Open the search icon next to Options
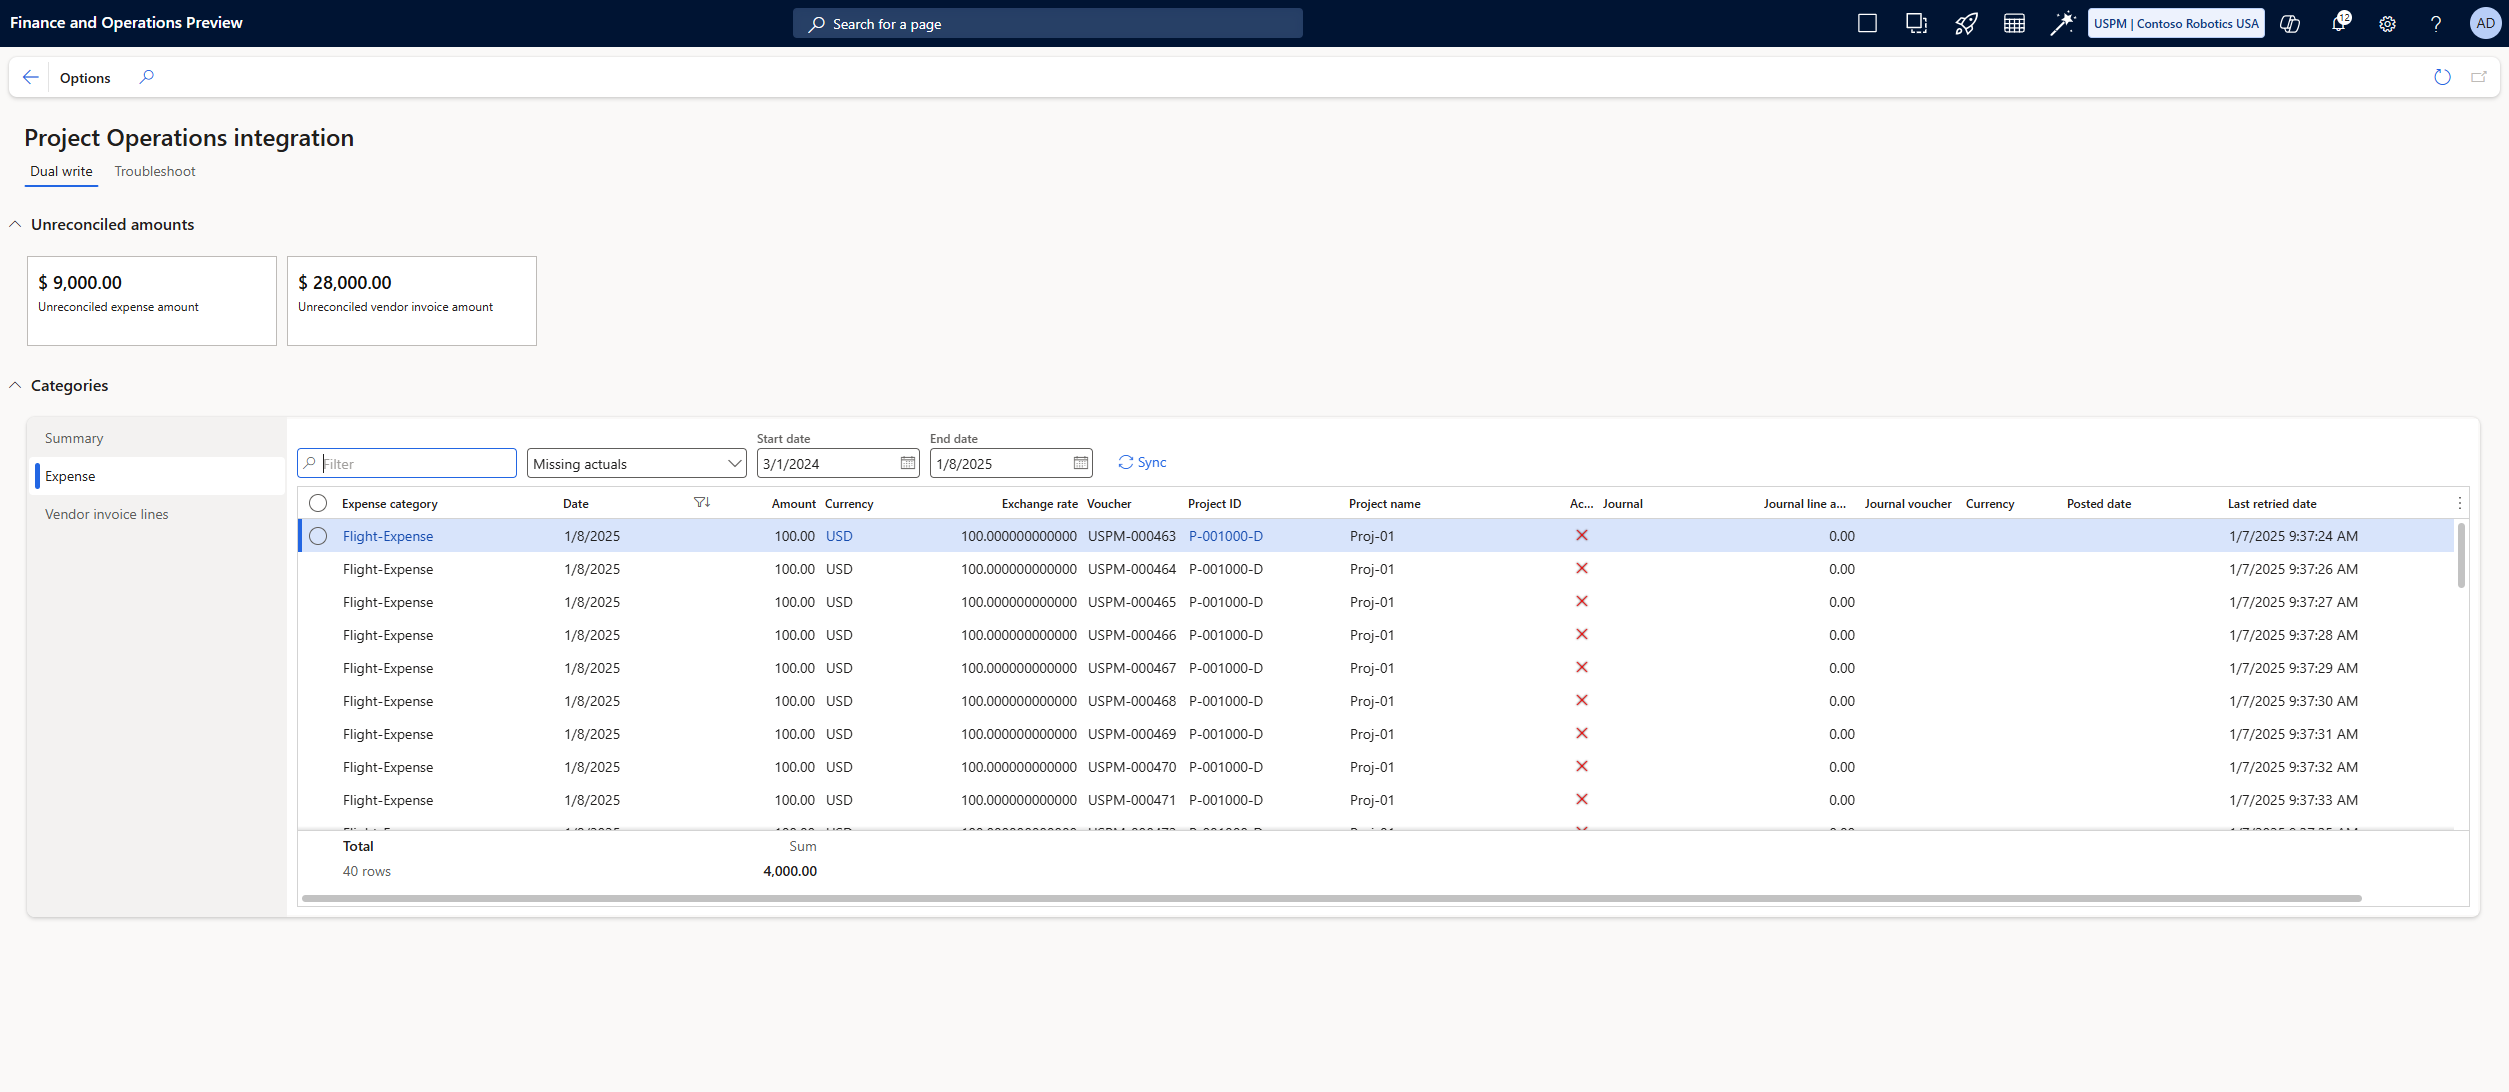The height and width of the screenshot is (1092, 2509). coord(147,77)
